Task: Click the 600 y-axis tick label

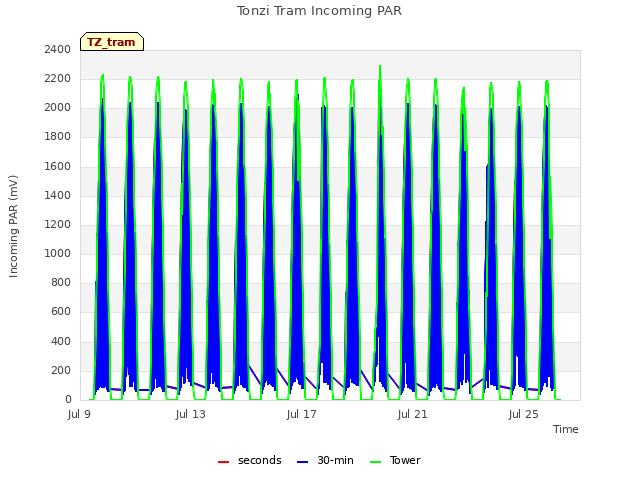Action: click(x=61, y=311)
